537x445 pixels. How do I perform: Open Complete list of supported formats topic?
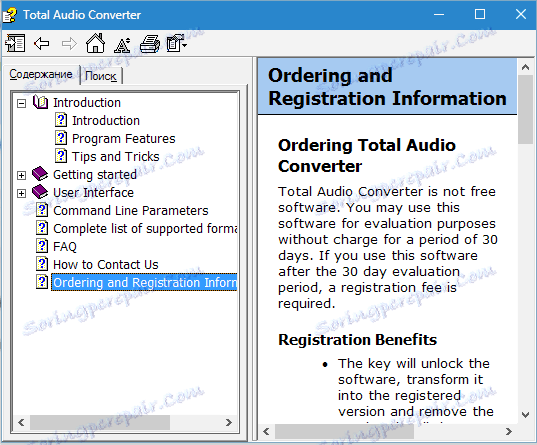pyautogui.click(x=145, y=228)
